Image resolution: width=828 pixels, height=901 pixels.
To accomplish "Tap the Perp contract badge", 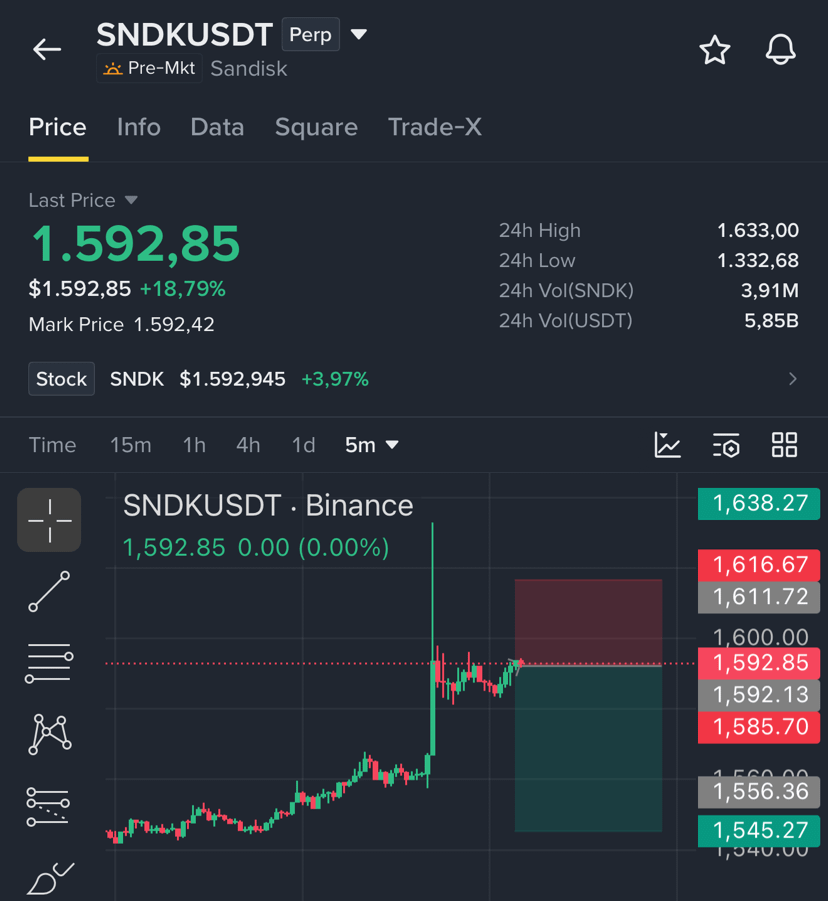I will tap(310, 34).
